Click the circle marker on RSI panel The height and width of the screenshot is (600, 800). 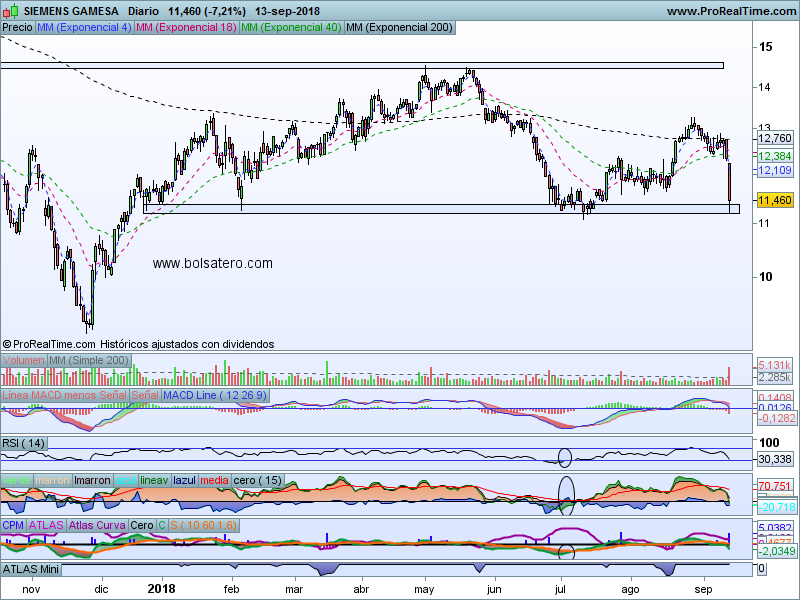(x=565, y=458)
